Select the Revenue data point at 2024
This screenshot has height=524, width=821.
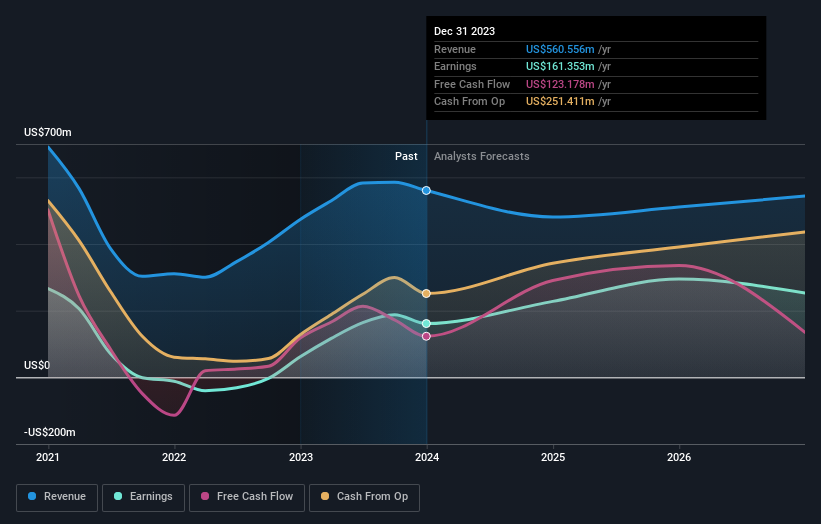[x=426, y=191]
